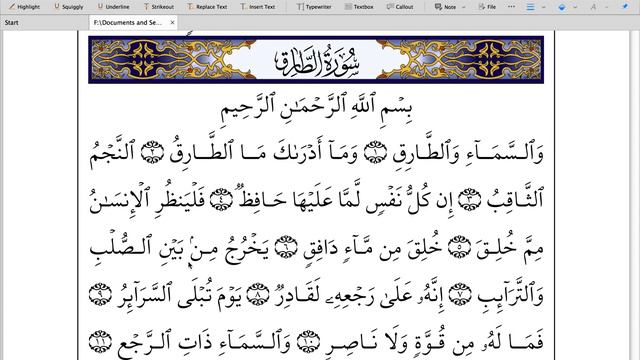
Task: Expand the font A dropdown arrow
Action: click(x=607, y=7)
